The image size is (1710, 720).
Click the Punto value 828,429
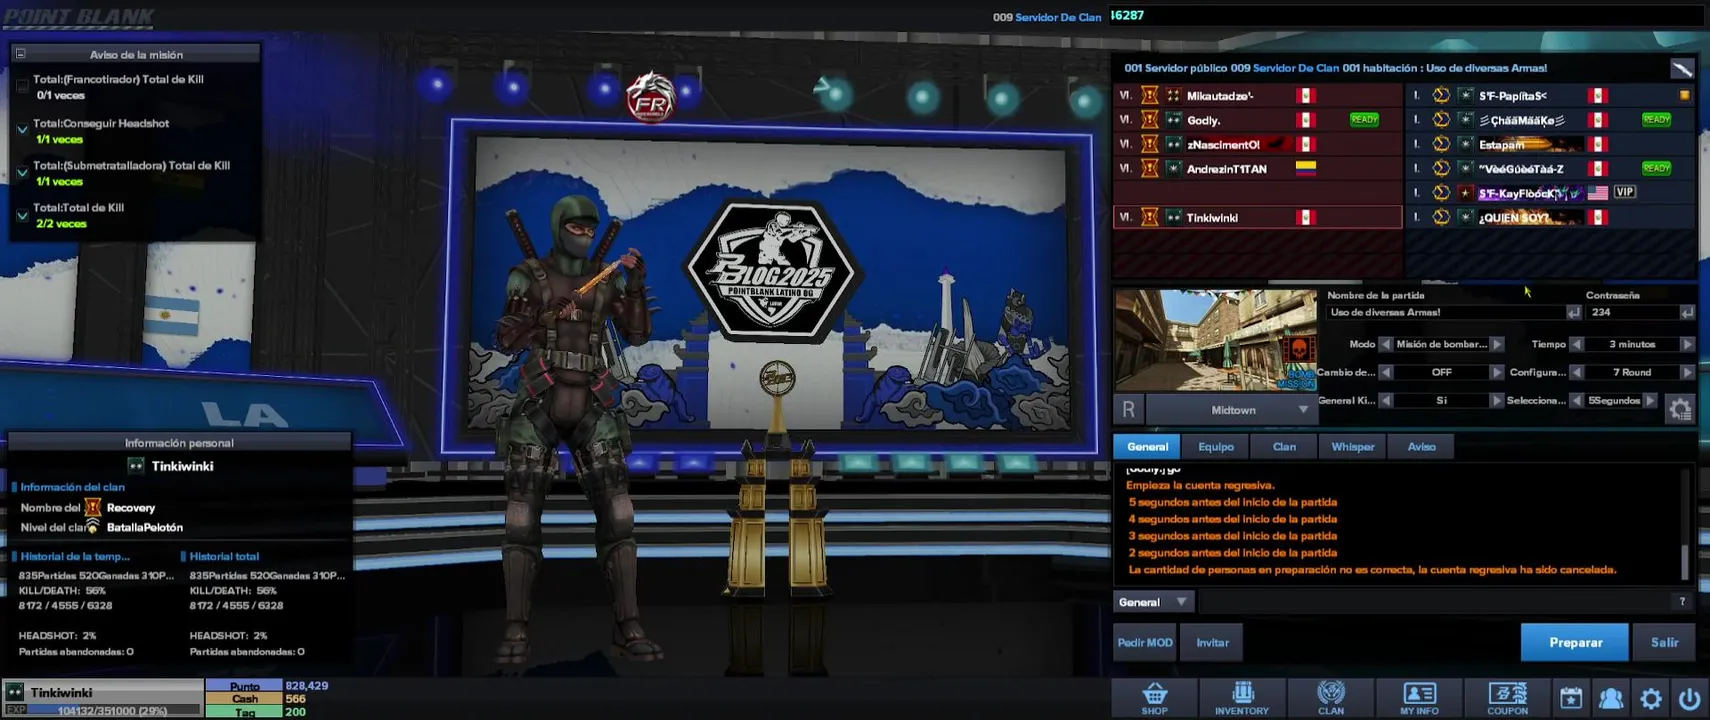307,686
